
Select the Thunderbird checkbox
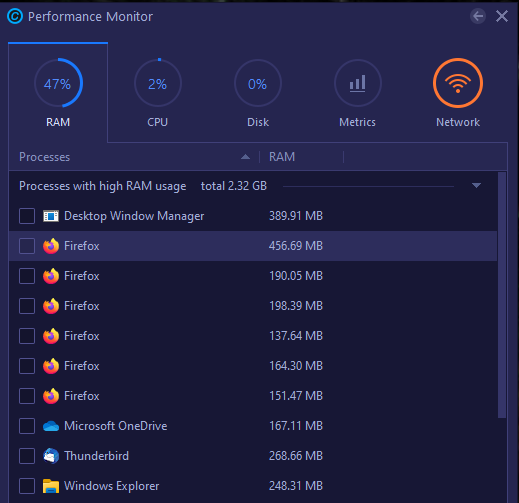[27, 456]
